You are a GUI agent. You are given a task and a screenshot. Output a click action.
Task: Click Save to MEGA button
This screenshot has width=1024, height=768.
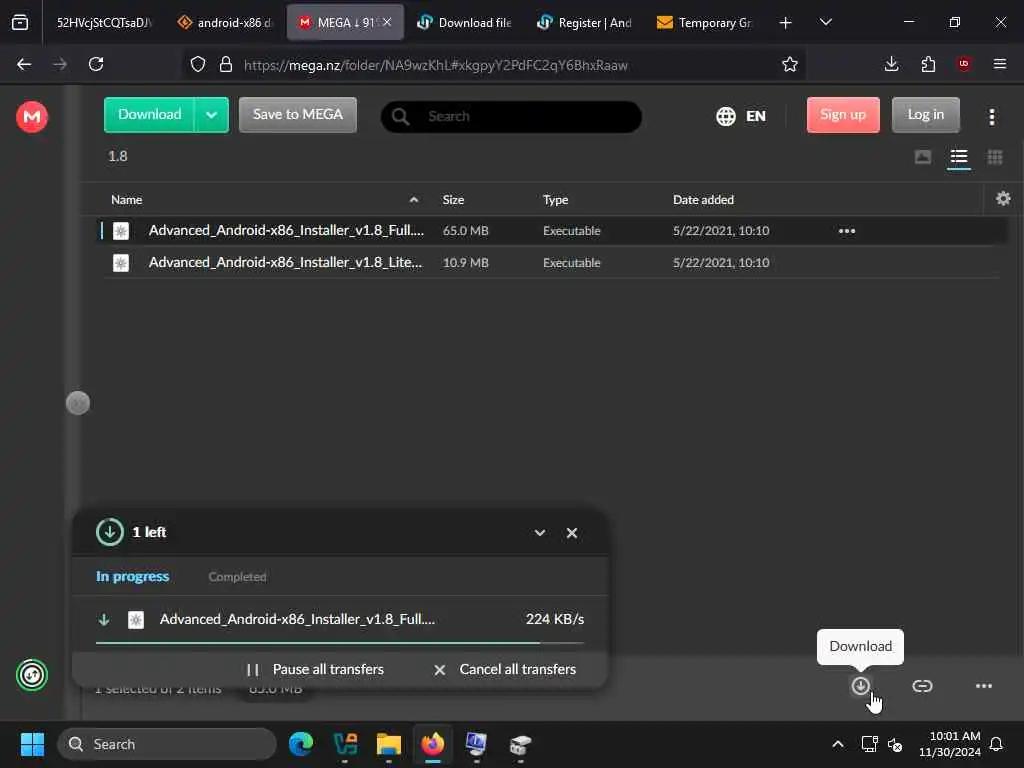(x=298, y=114)
